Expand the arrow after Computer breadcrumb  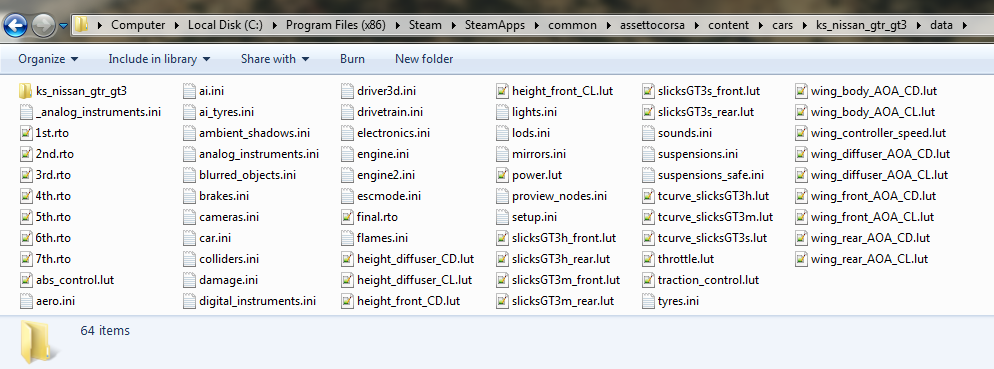point(177,26)
